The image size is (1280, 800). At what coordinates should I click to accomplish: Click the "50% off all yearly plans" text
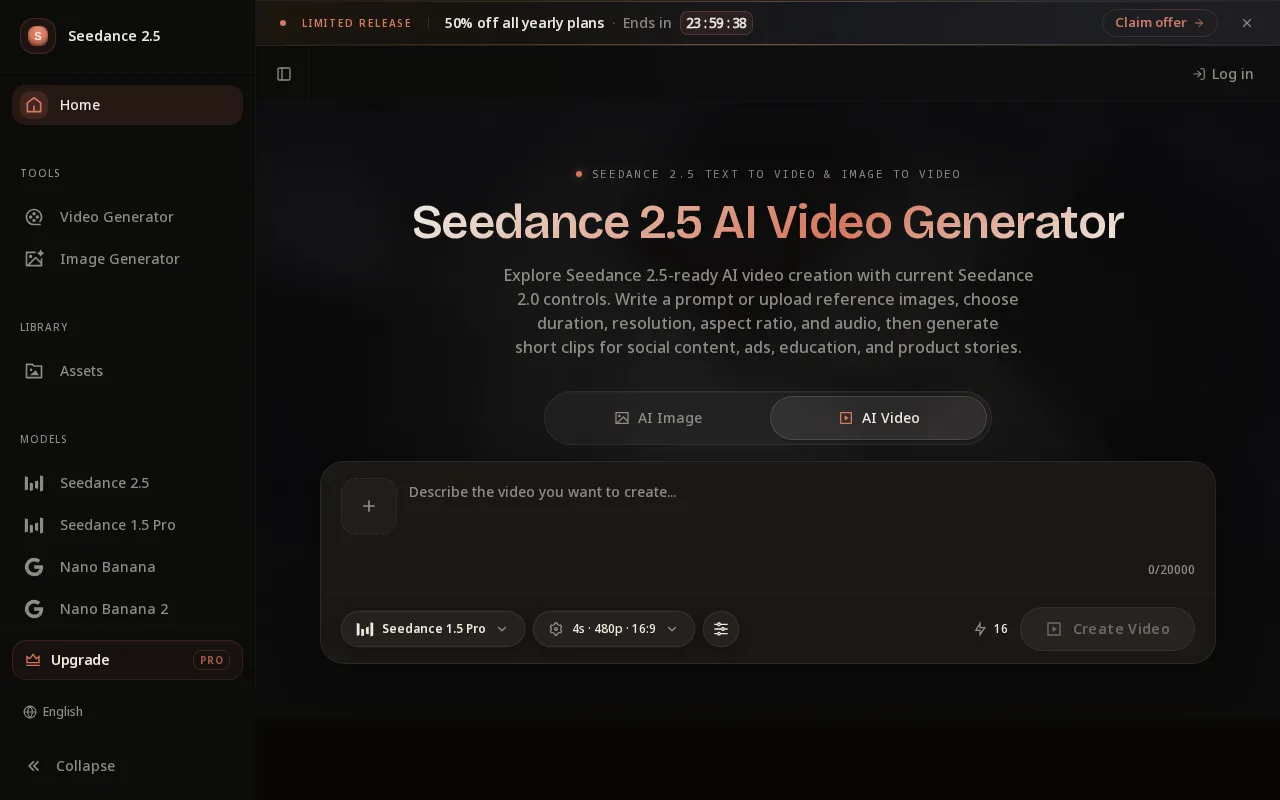click(524, 23)
